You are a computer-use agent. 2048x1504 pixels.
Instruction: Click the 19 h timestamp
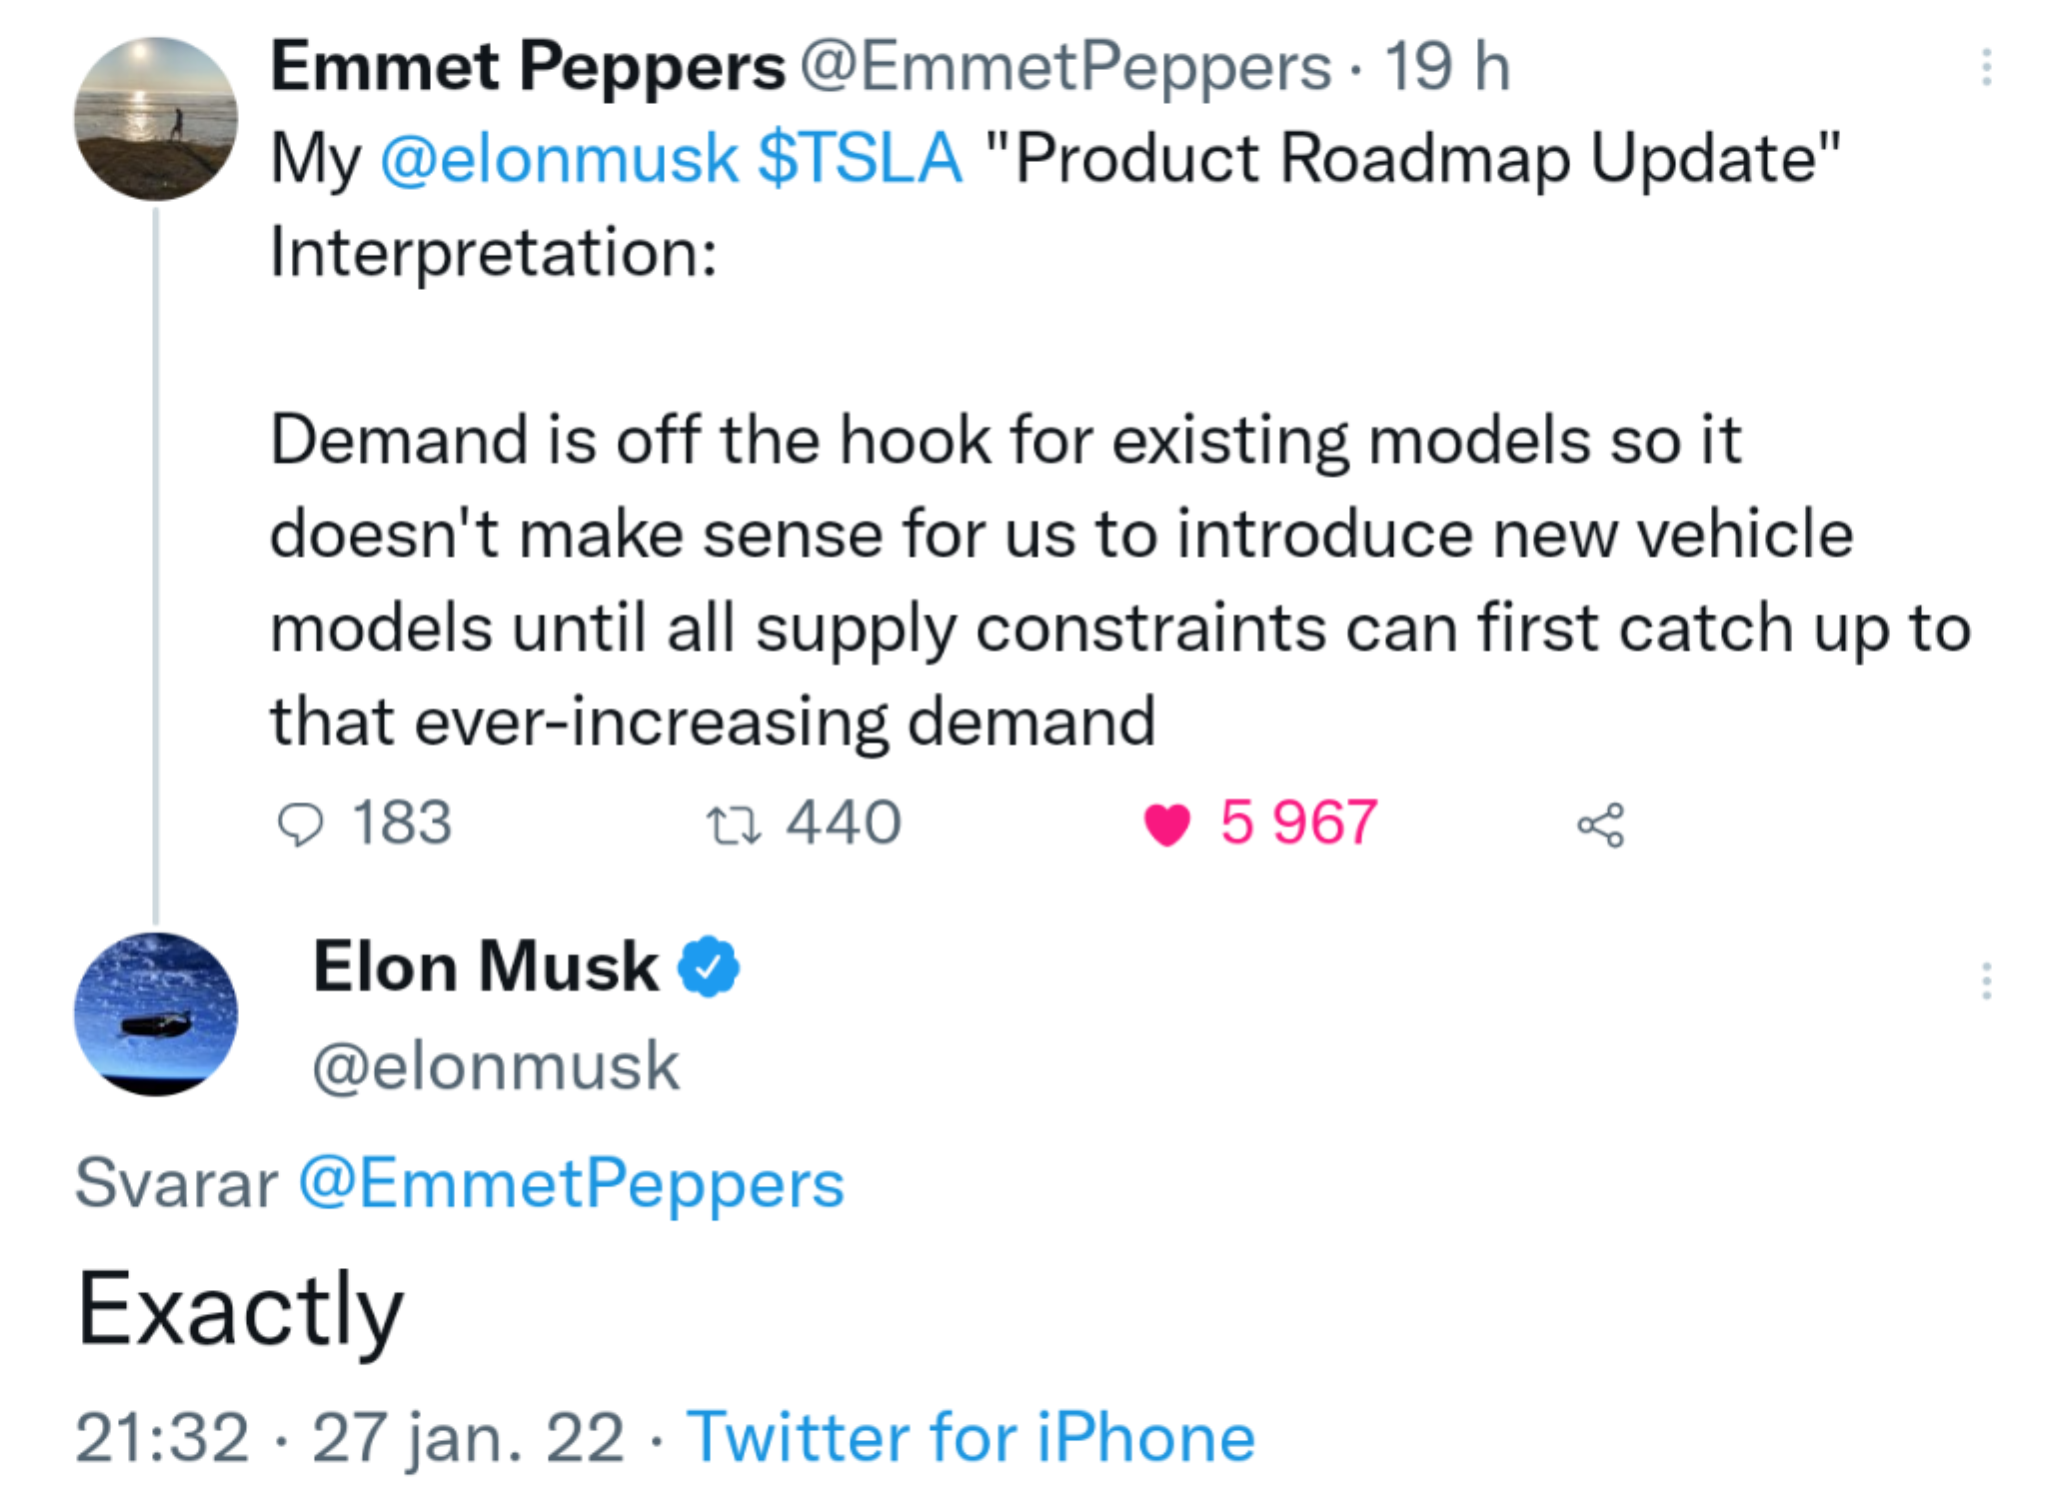point(1447,67)
